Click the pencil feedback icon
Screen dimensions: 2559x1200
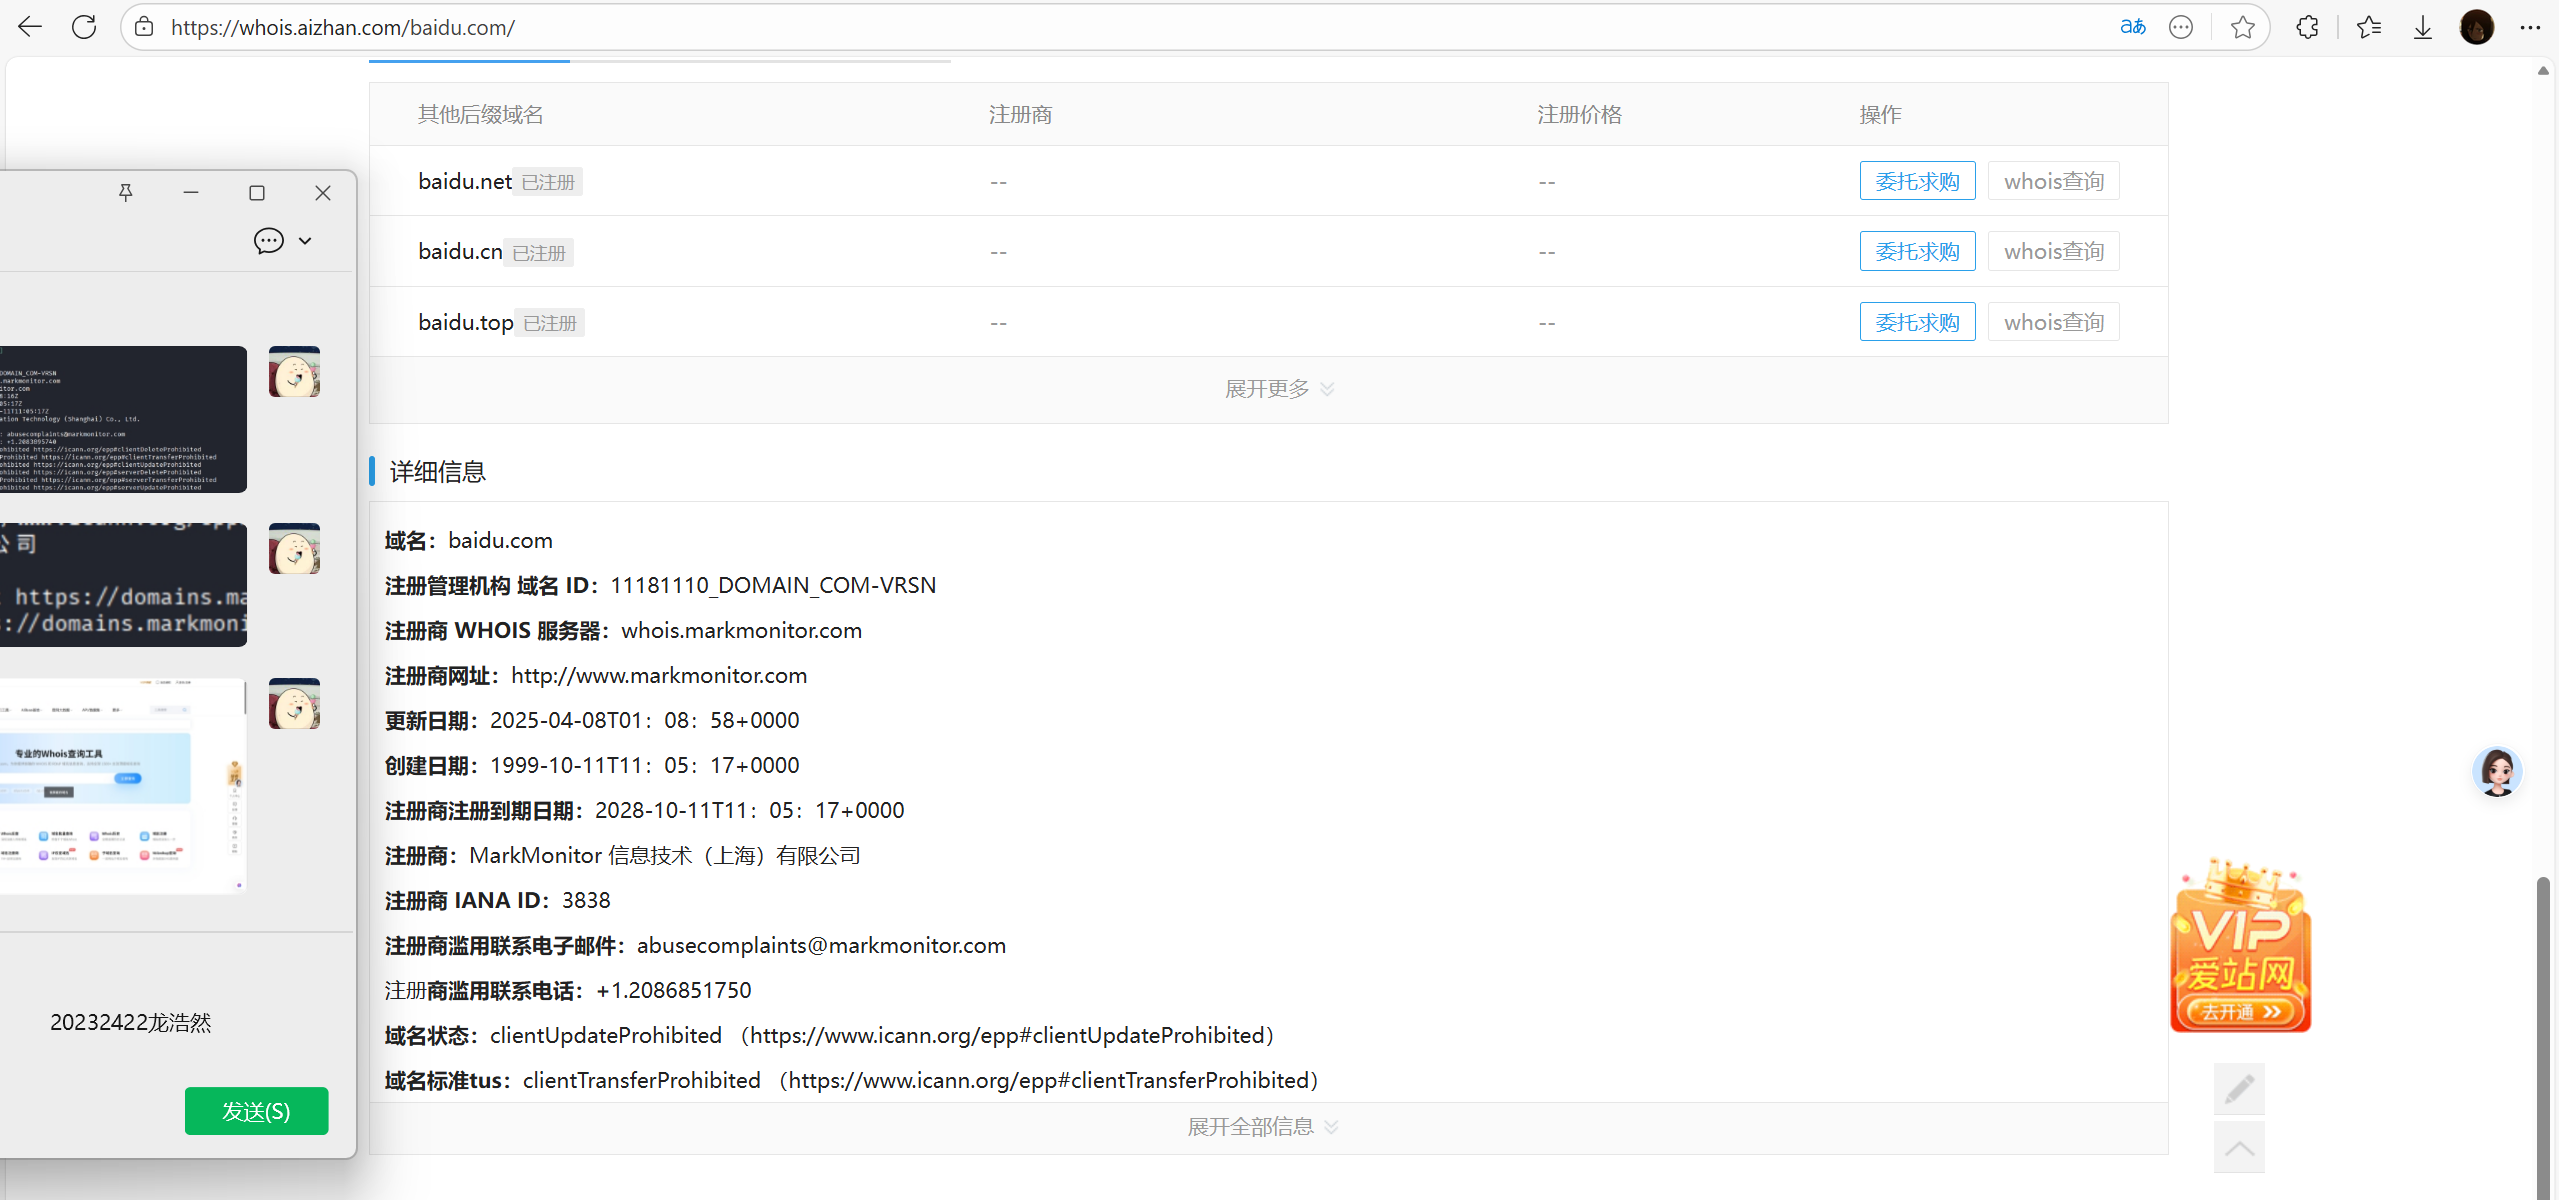pos(2239,1088)
